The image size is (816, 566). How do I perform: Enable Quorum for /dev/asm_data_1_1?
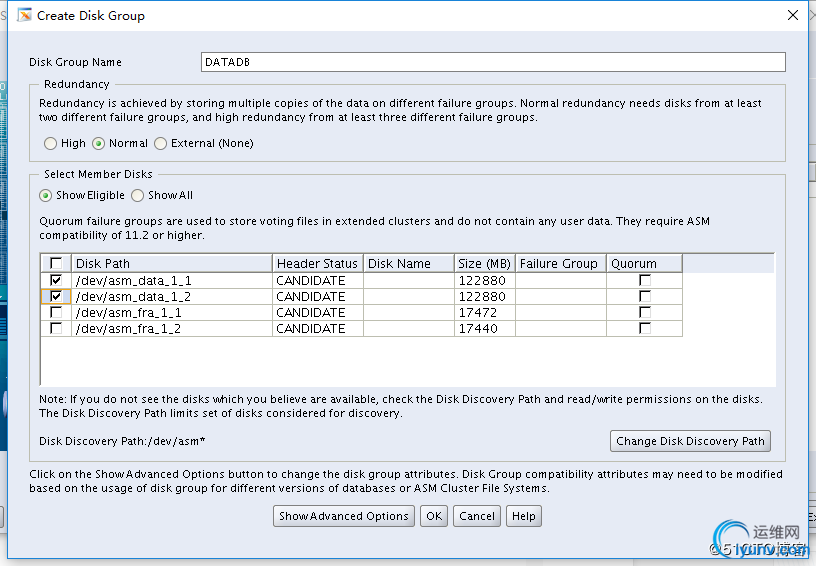click(x=645, y=281)
